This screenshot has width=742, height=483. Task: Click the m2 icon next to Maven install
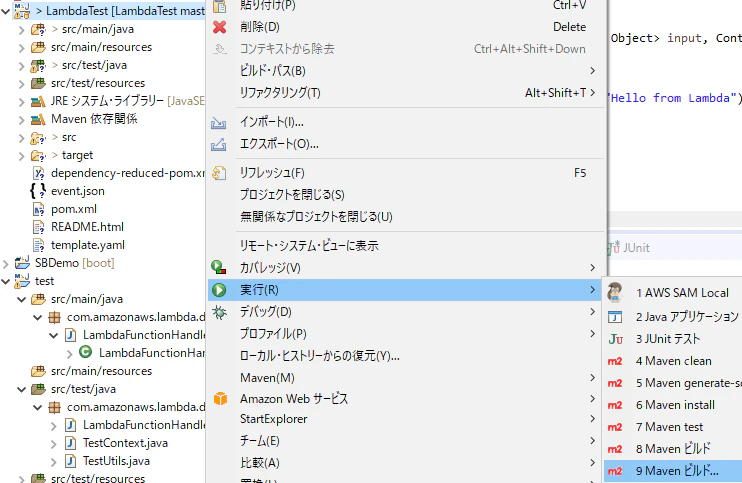click(x=615, y=405)
